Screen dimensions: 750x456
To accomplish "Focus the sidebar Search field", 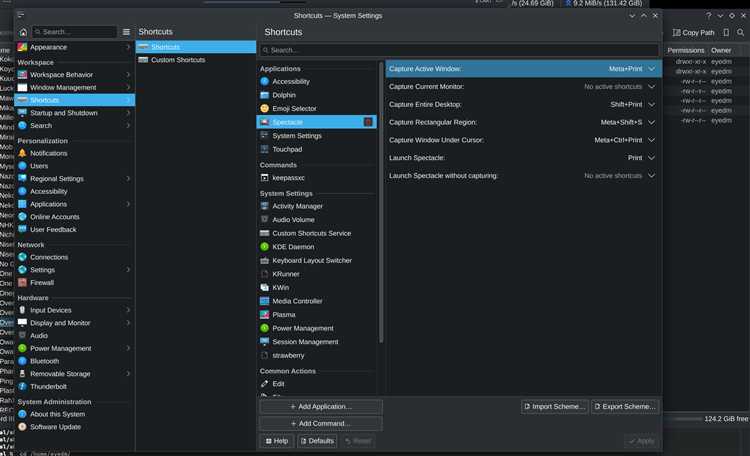I will click(75, 32).
